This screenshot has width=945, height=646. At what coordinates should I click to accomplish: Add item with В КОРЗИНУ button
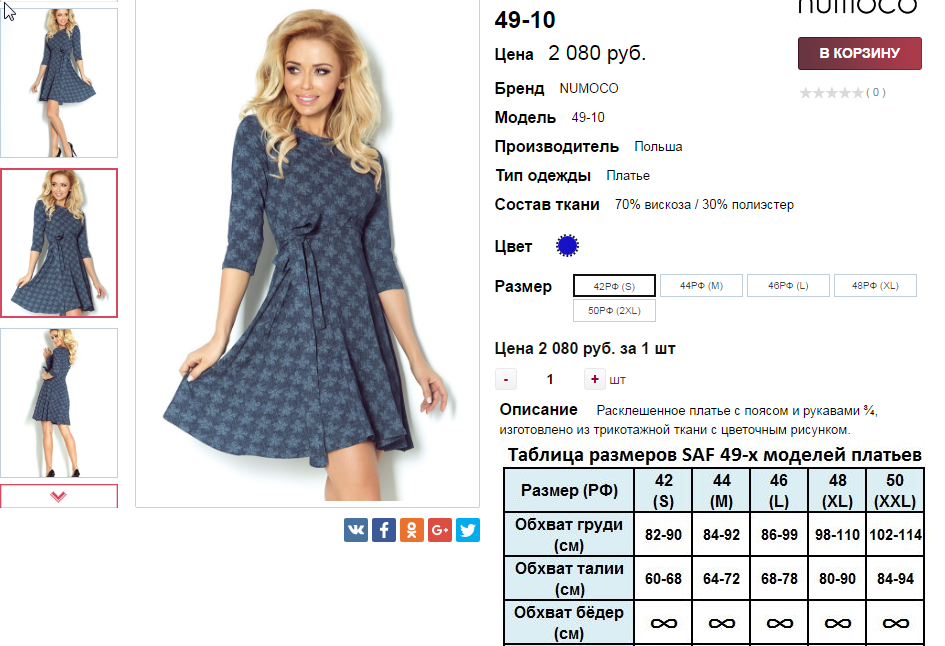pos(859,53)
